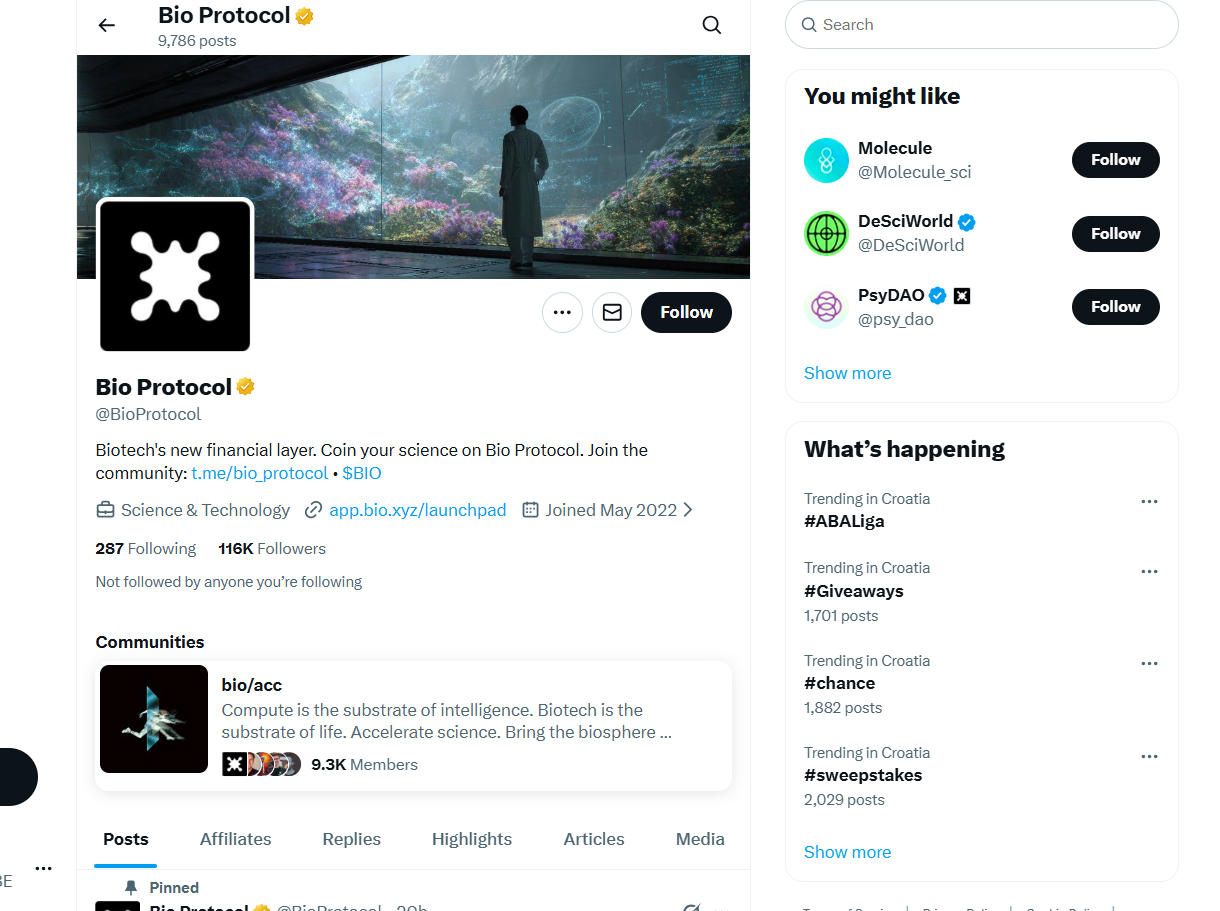The width and height of the screenshot is (1220, 911).
Task: Click the Search input field
Action: pyautogui.click(x=990, y=25)
